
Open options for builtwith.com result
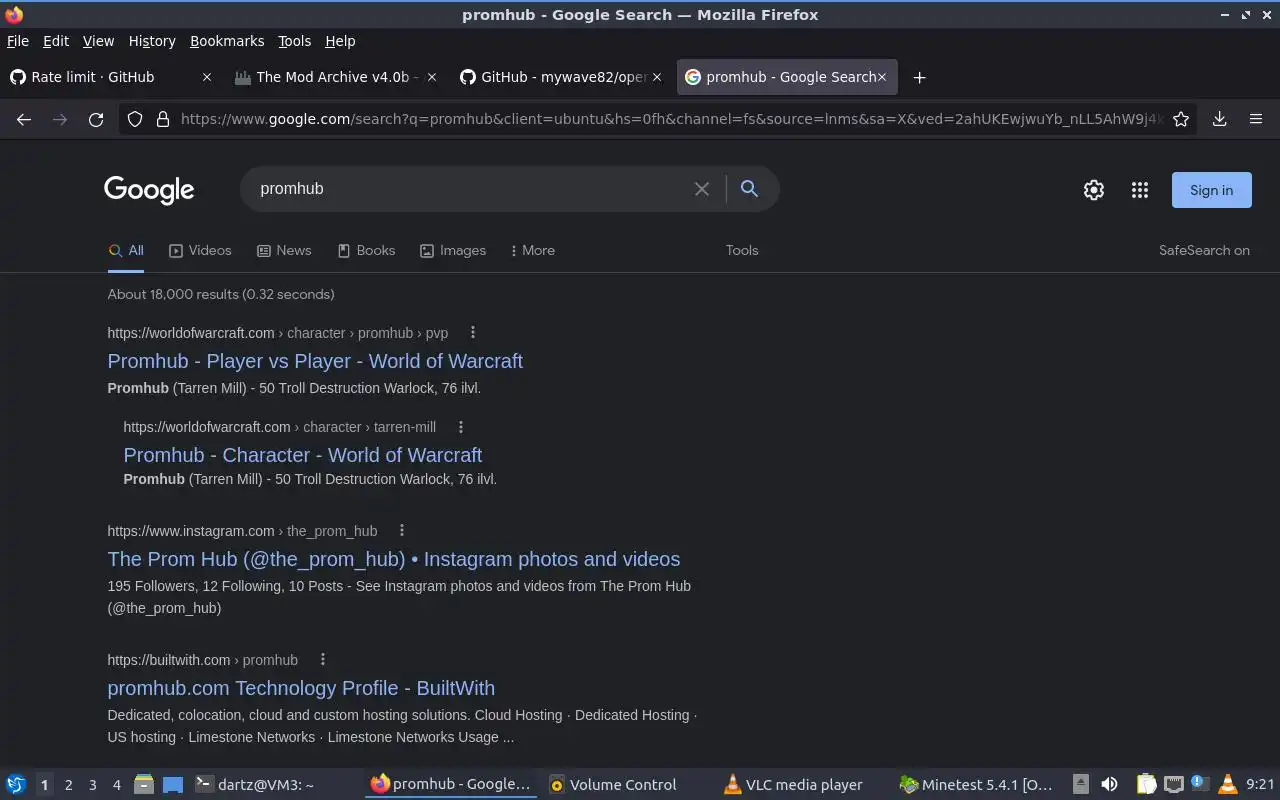(x=322, y=660)
